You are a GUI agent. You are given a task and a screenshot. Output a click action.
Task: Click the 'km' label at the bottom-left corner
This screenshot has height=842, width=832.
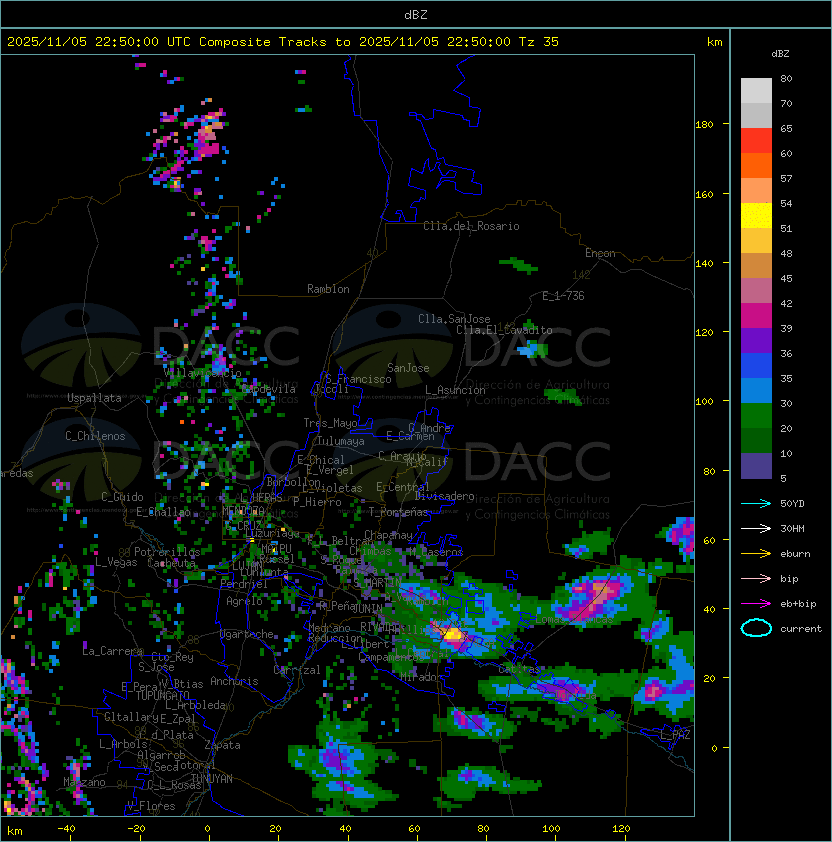click(15, 831)
